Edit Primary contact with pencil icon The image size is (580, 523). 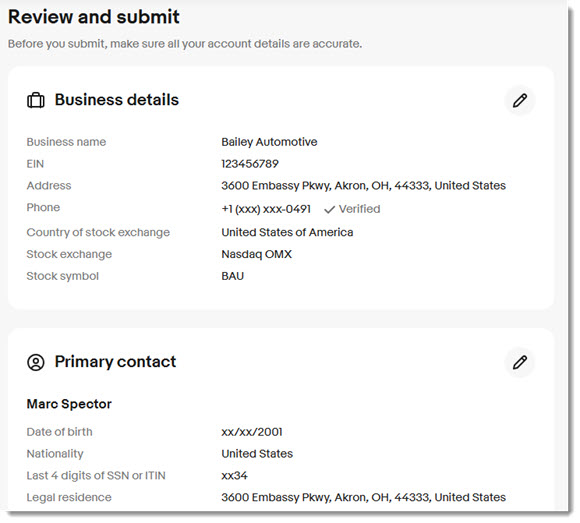click(x=520, y=362)
